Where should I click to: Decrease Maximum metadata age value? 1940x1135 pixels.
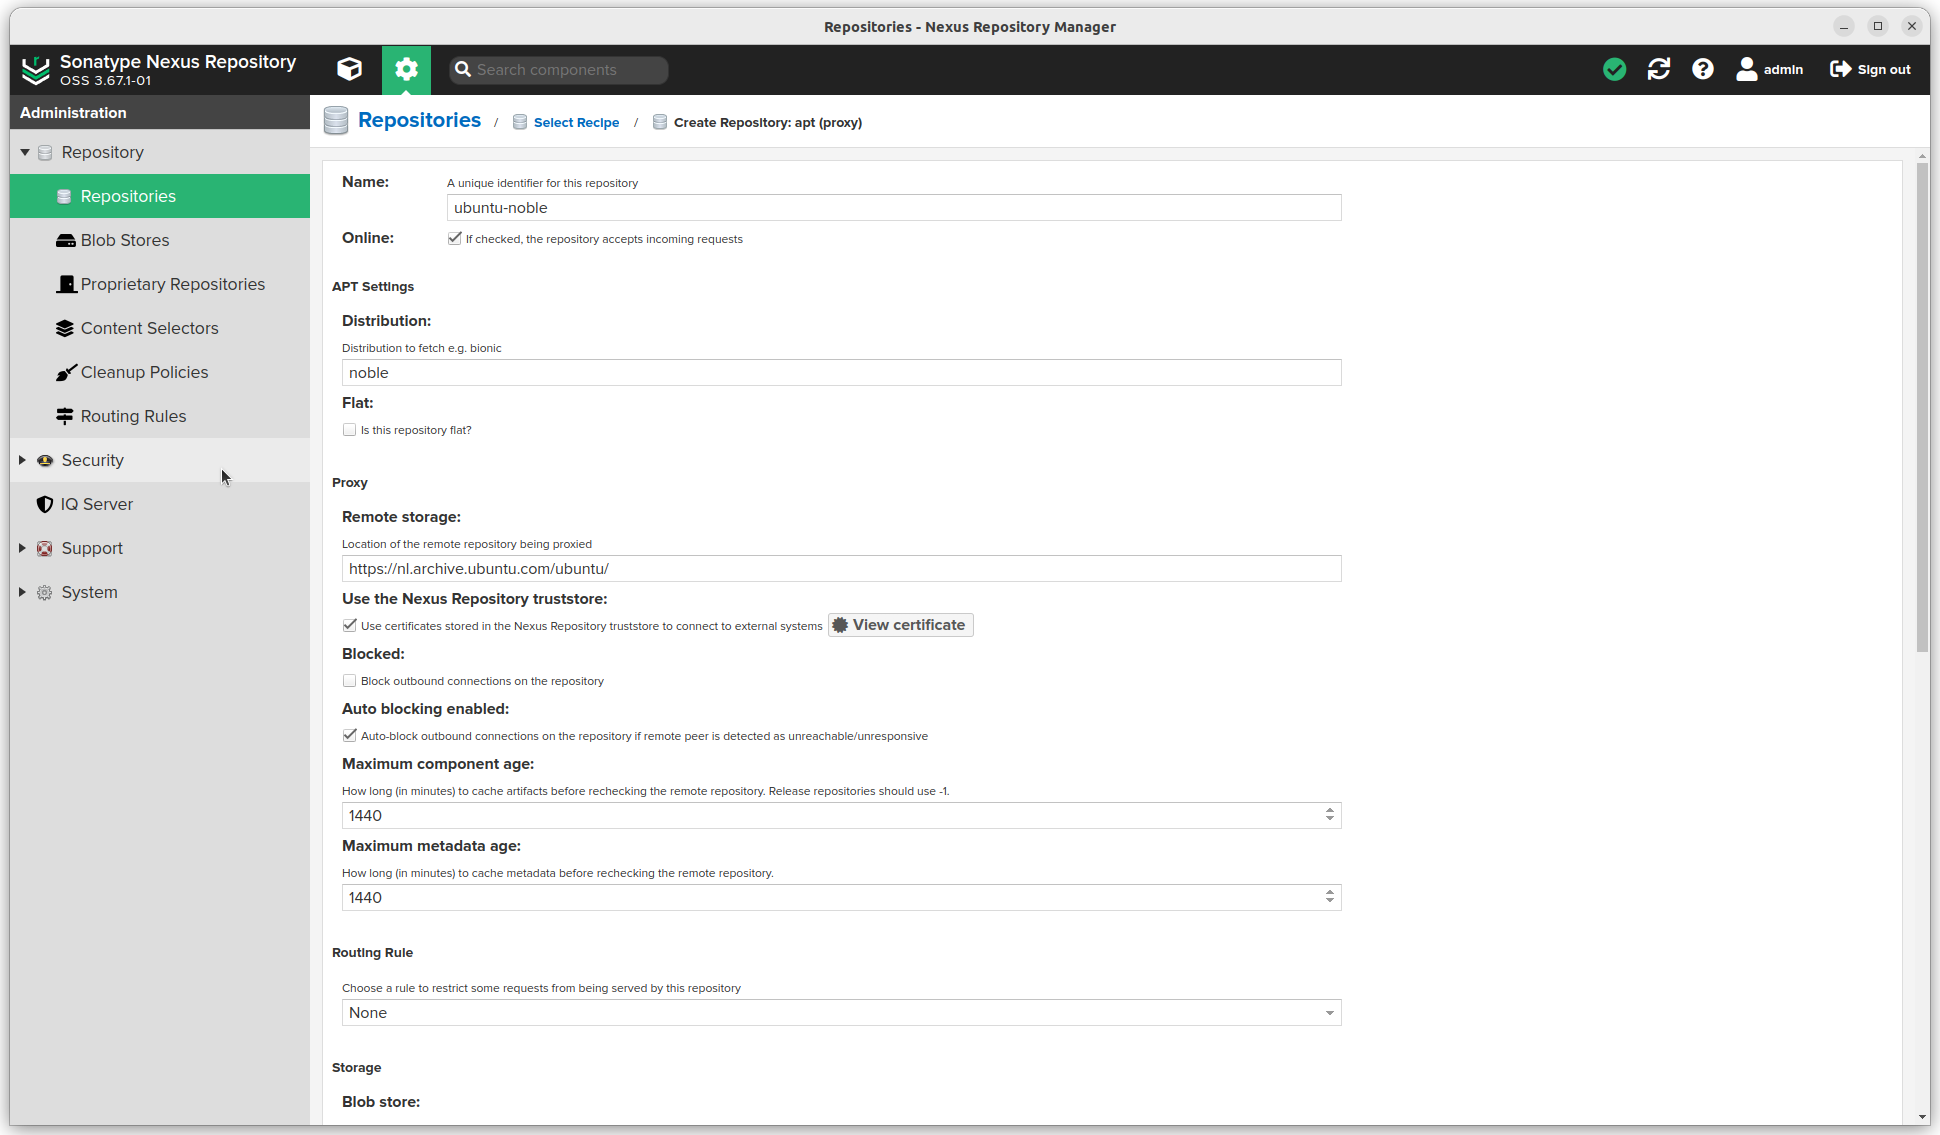point(1330,902)
